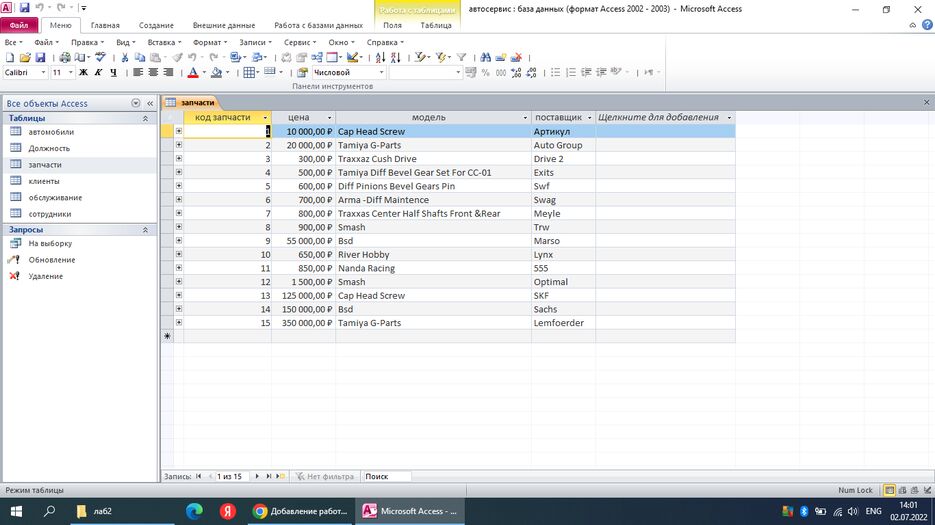Open the код запчасти column dropdown arrow
The image size is (935, 525).
[x=265, y=118]
